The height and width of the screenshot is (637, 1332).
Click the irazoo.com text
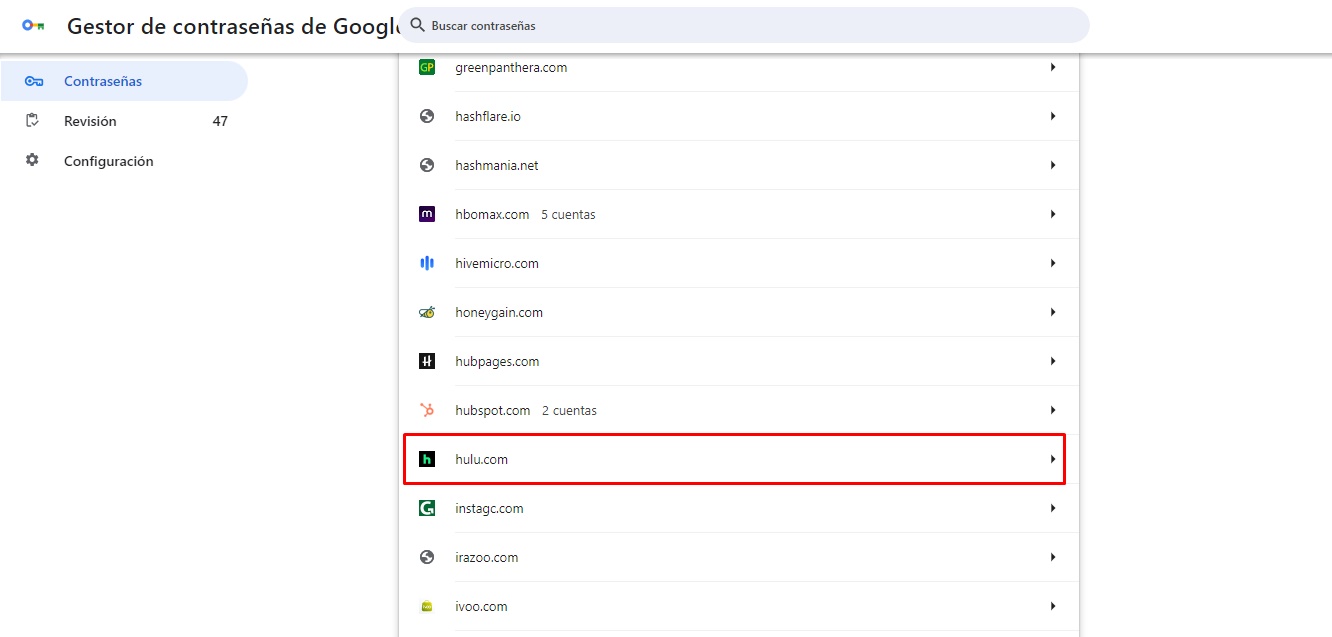click(x=487, y=557)
